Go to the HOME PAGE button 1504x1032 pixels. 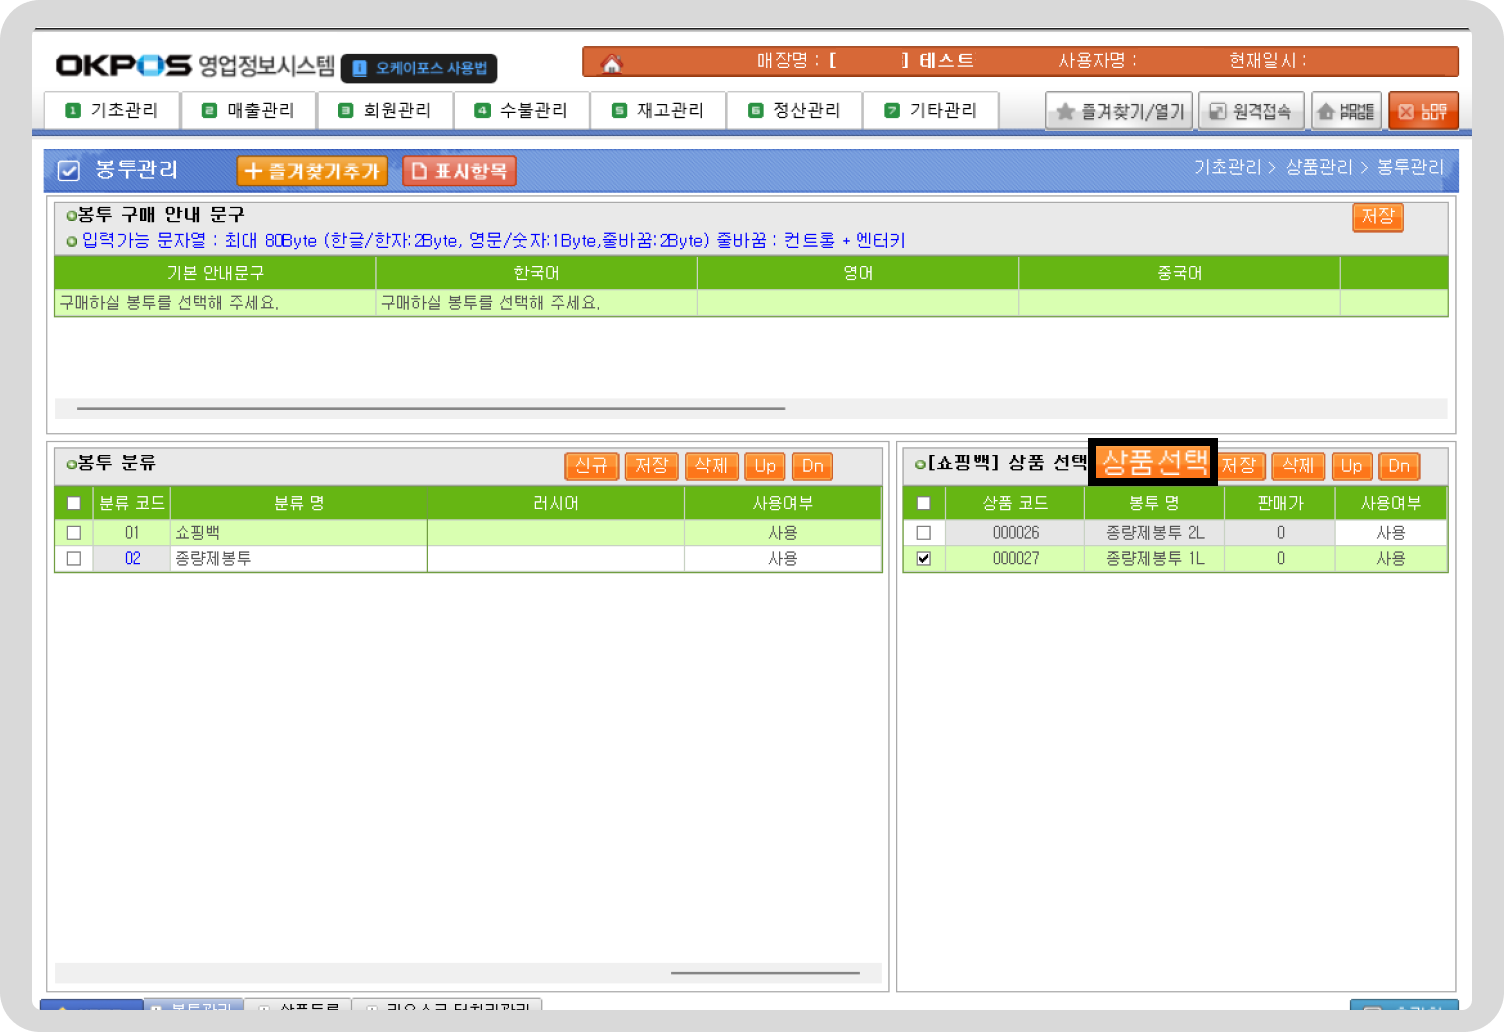(1346, 111)
